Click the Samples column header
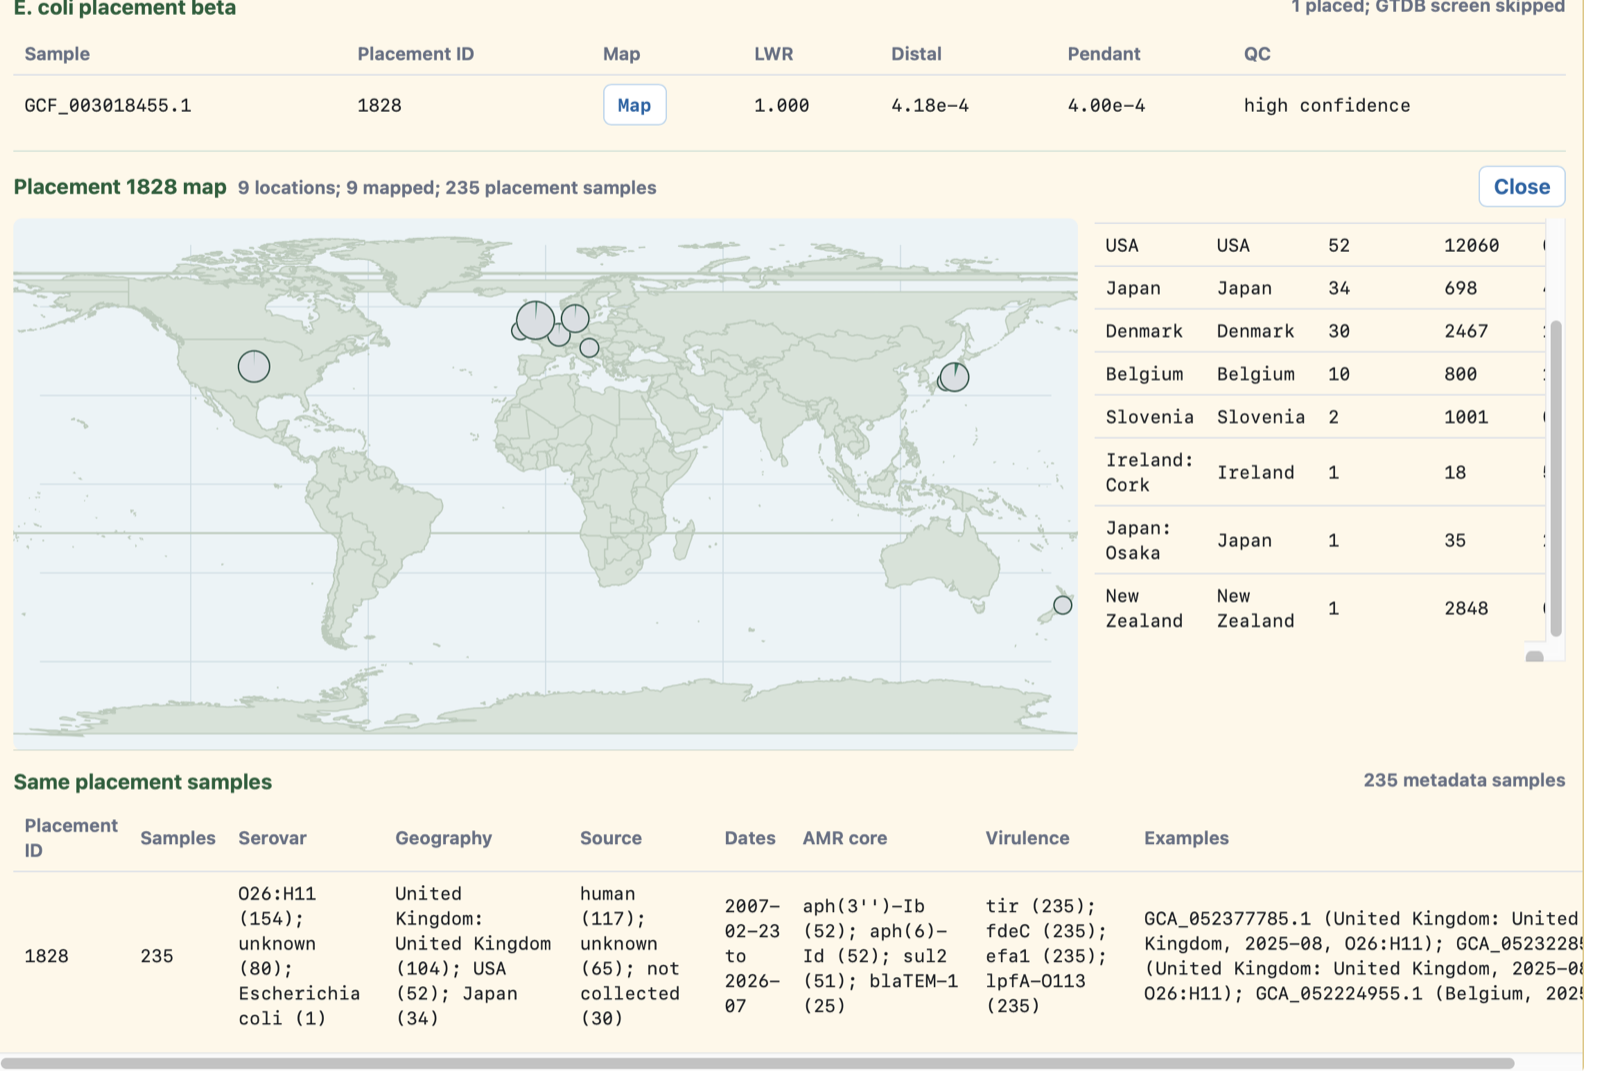The width and height of the screenshot is (1600, 1071). [178, 838]
